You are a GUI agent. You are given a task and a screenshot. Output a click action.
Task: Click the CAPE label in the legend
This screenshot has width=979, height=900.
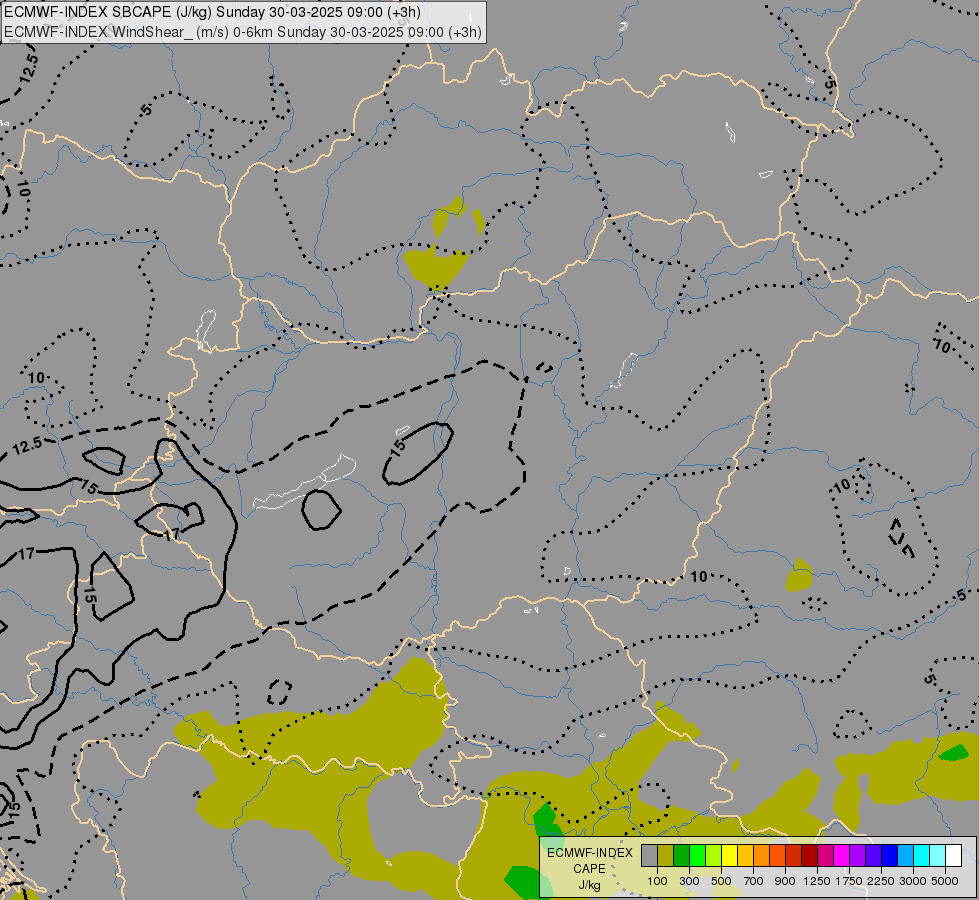click(x=589, y=869)
